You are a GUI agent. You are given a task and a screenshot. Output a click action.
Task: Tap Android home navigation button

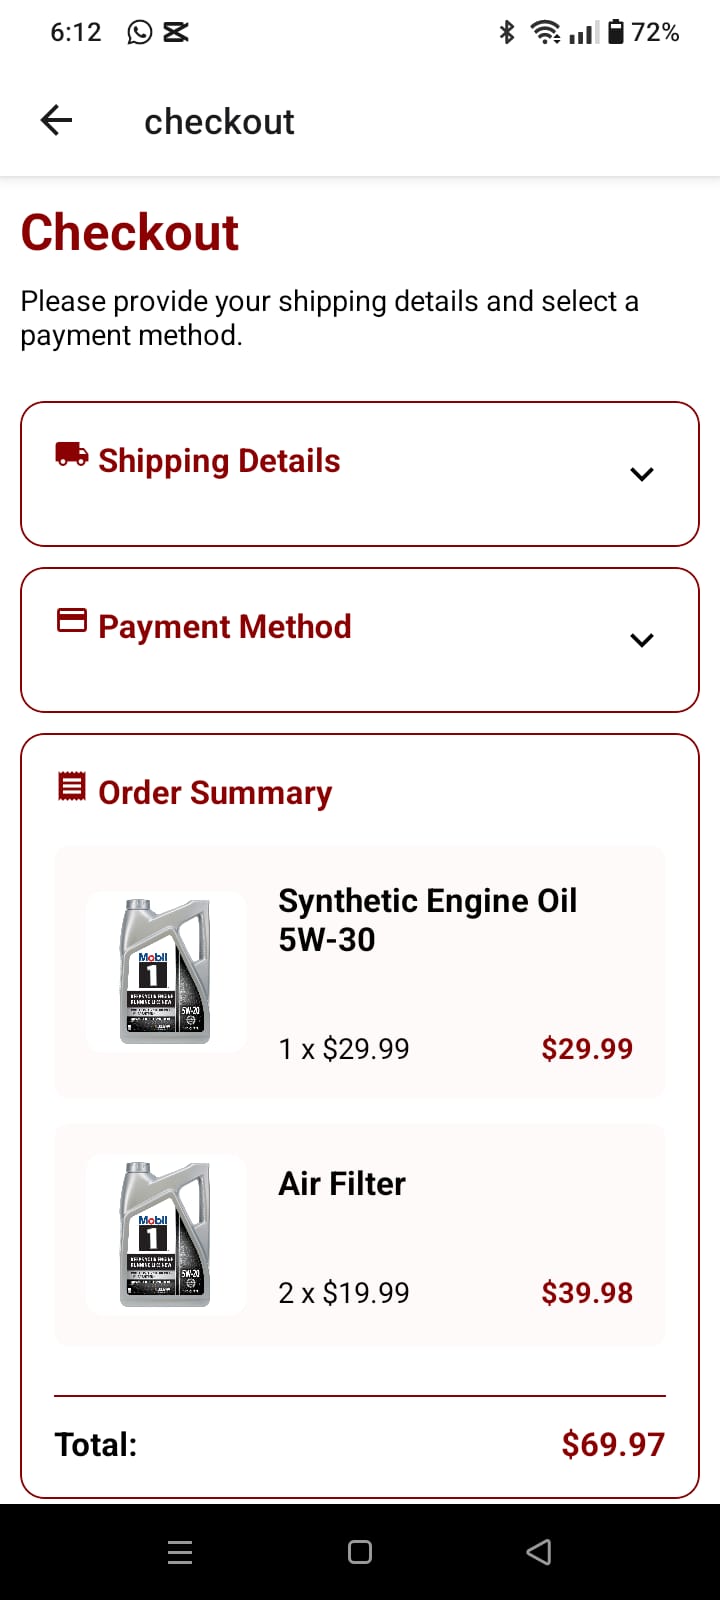360,1552
